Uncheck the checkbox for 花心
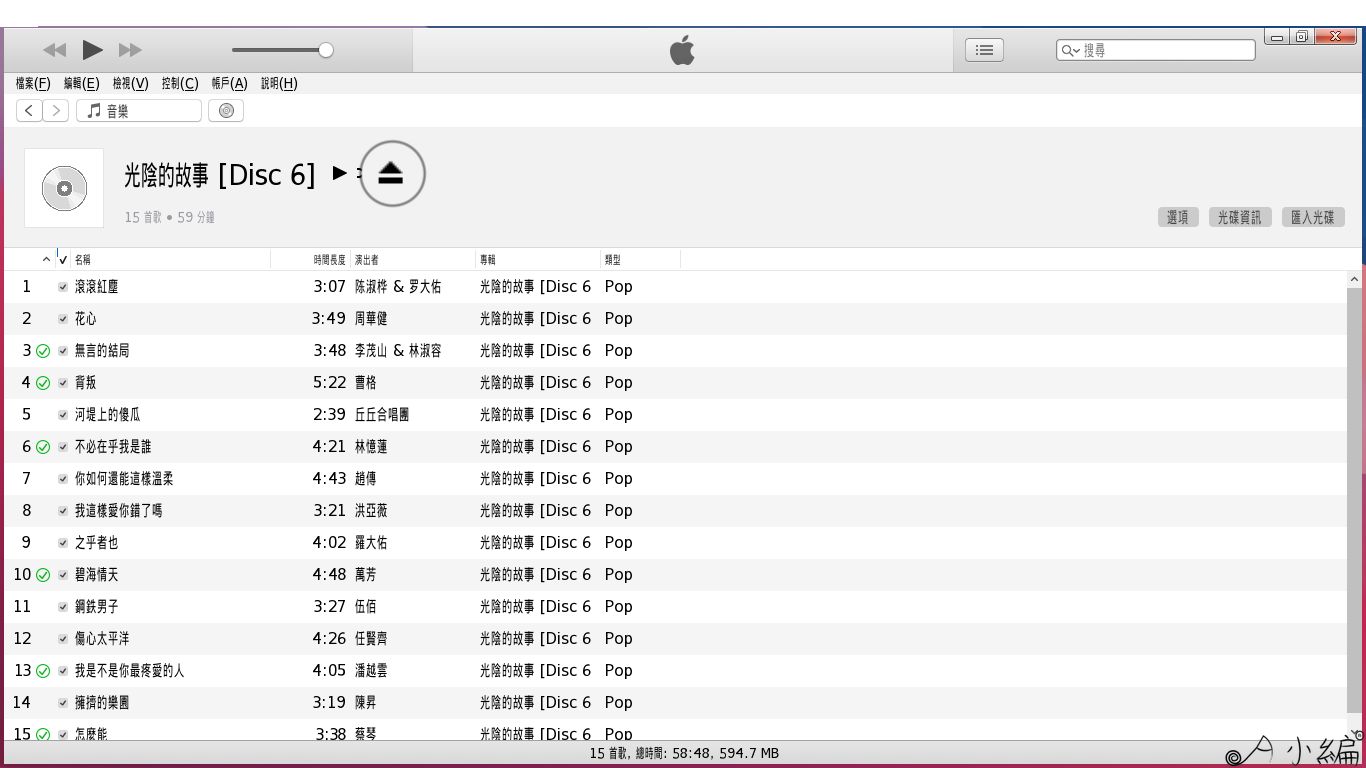Viewport: 1366px width, 768px height. click(x=63, y=319)
